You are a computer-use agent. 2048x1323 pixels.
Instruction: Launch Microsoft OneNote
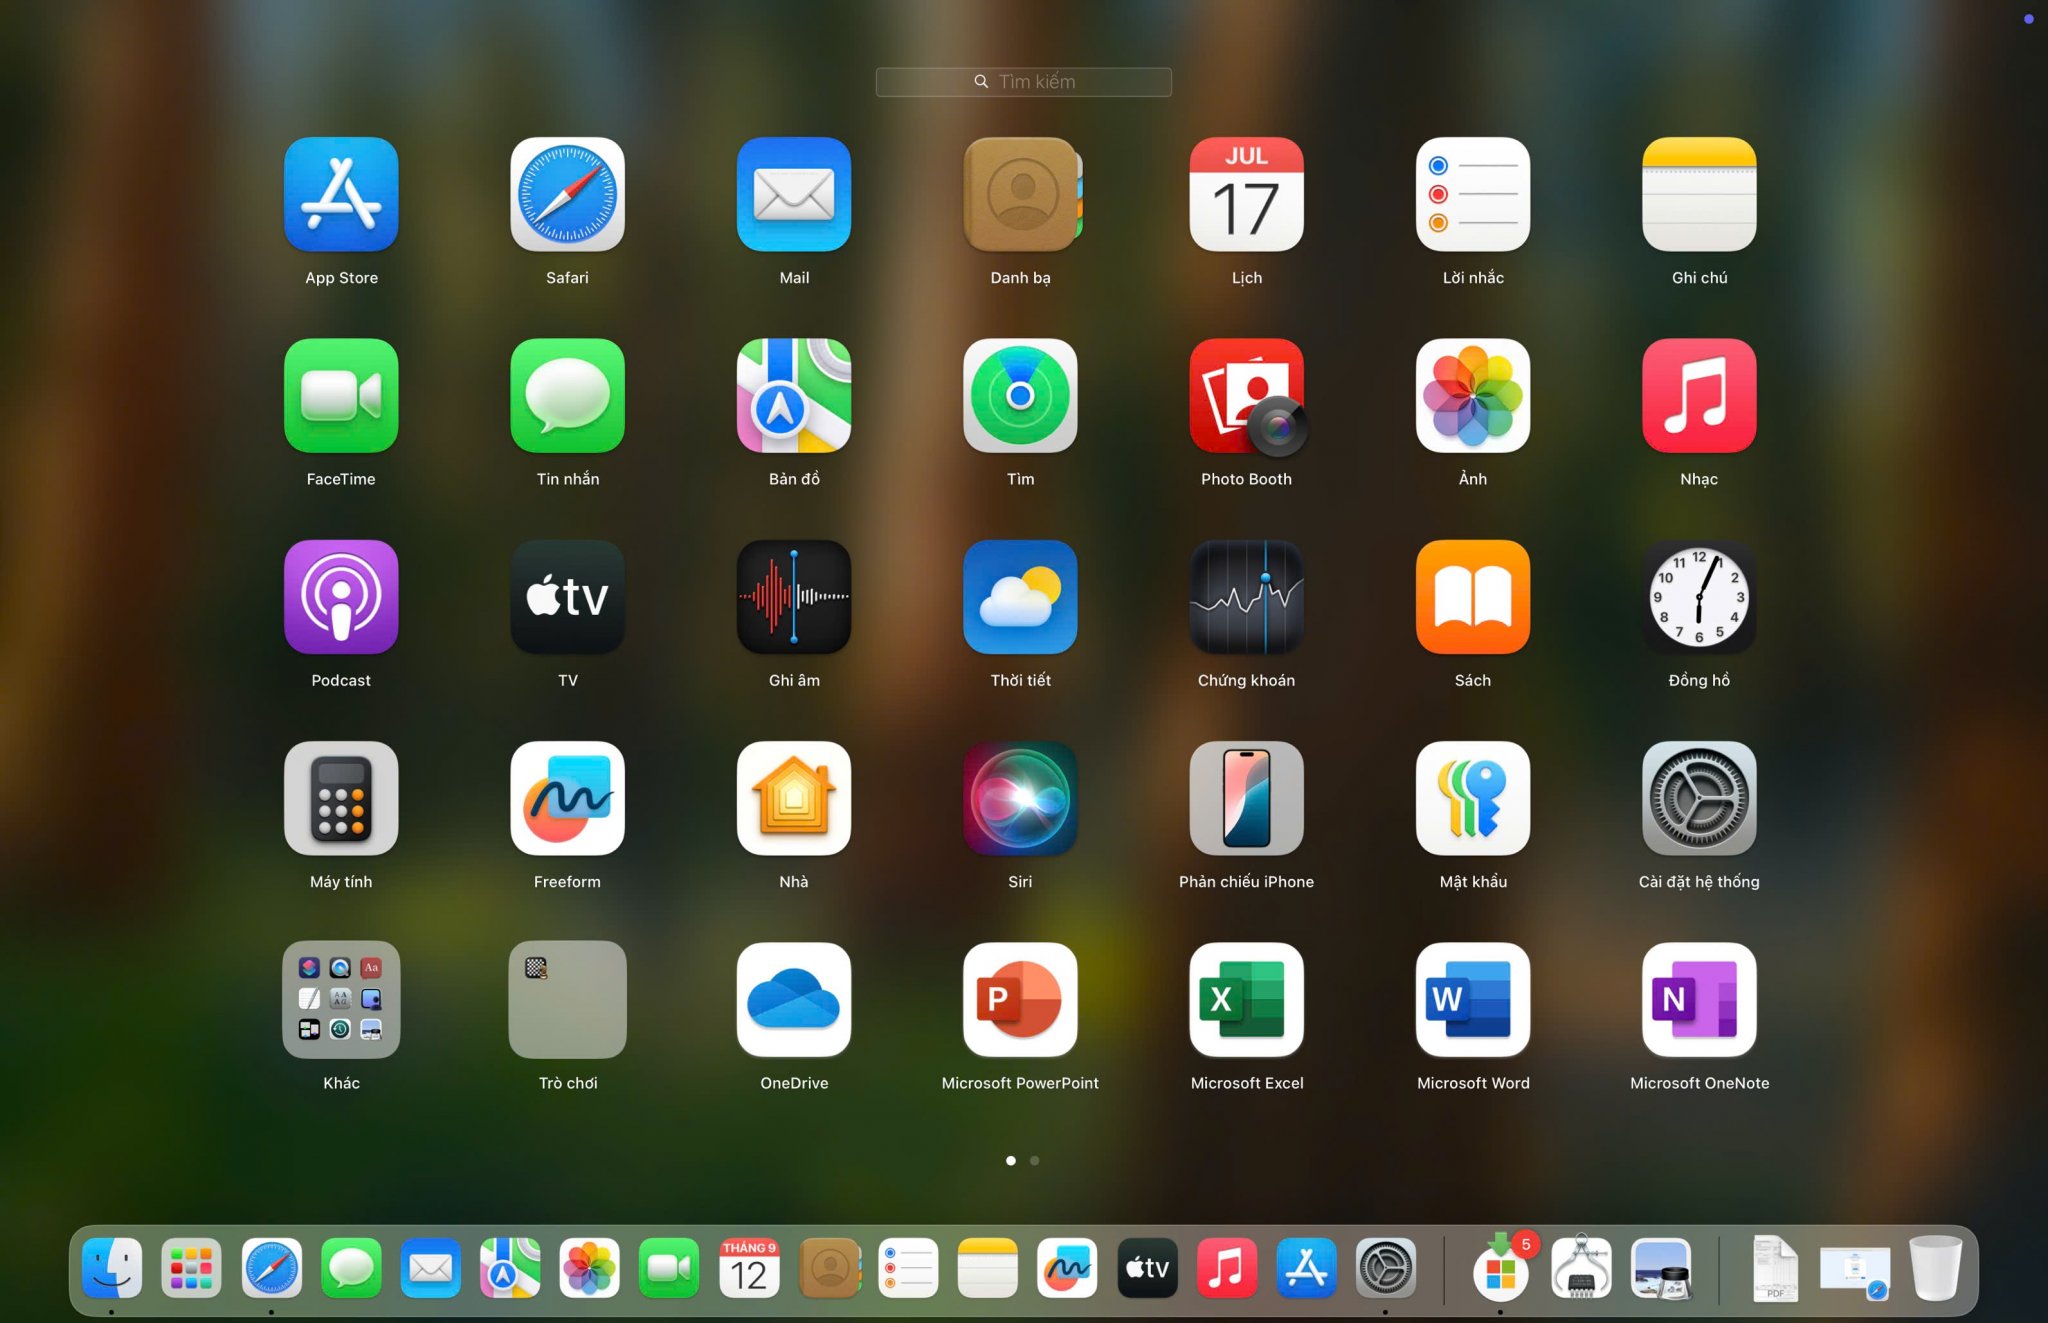coord(1699,999)
